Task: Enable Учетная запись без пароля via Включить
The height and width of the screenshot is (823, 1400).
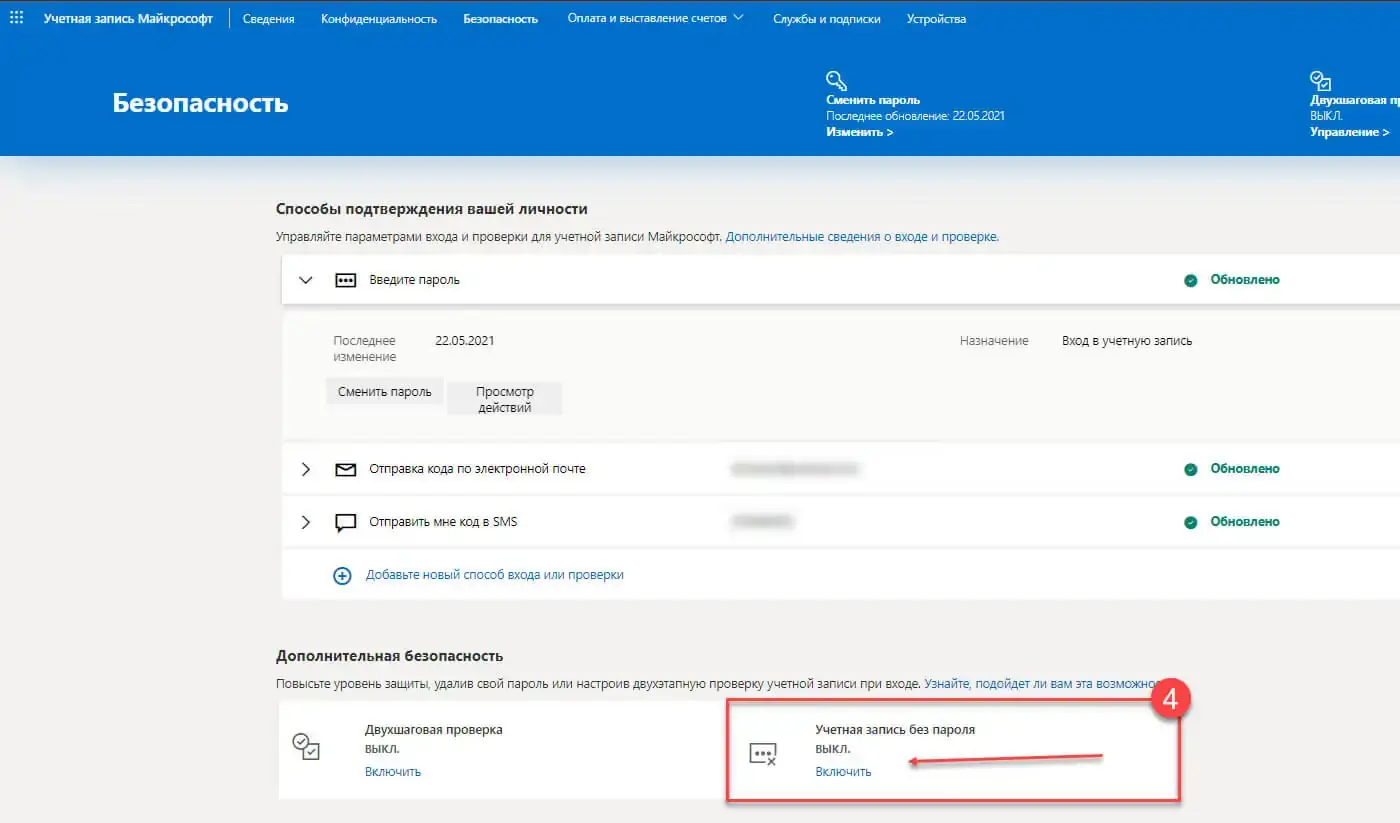Action: pyautogui.click(x=843, y=771)
